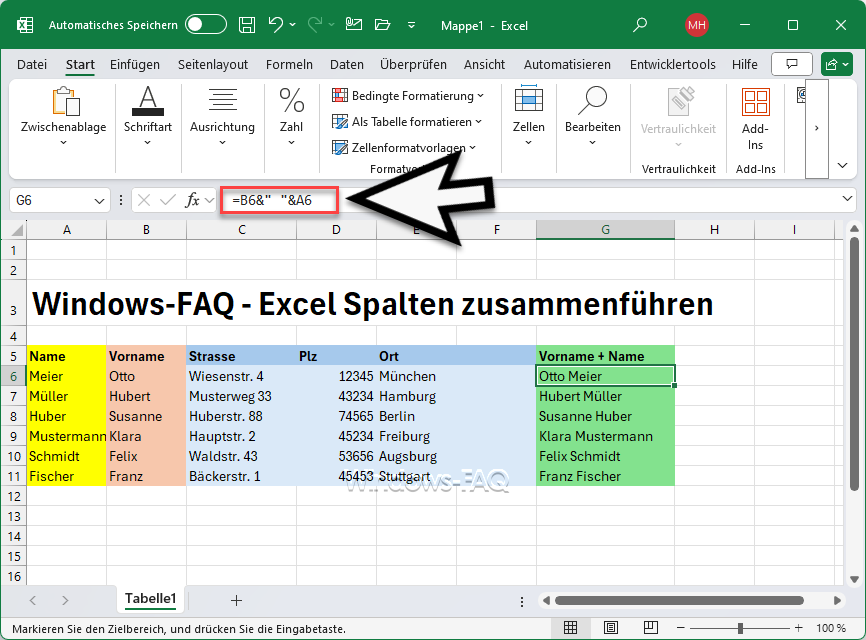Click the next sheet navigation arrow

click(65, 600)
